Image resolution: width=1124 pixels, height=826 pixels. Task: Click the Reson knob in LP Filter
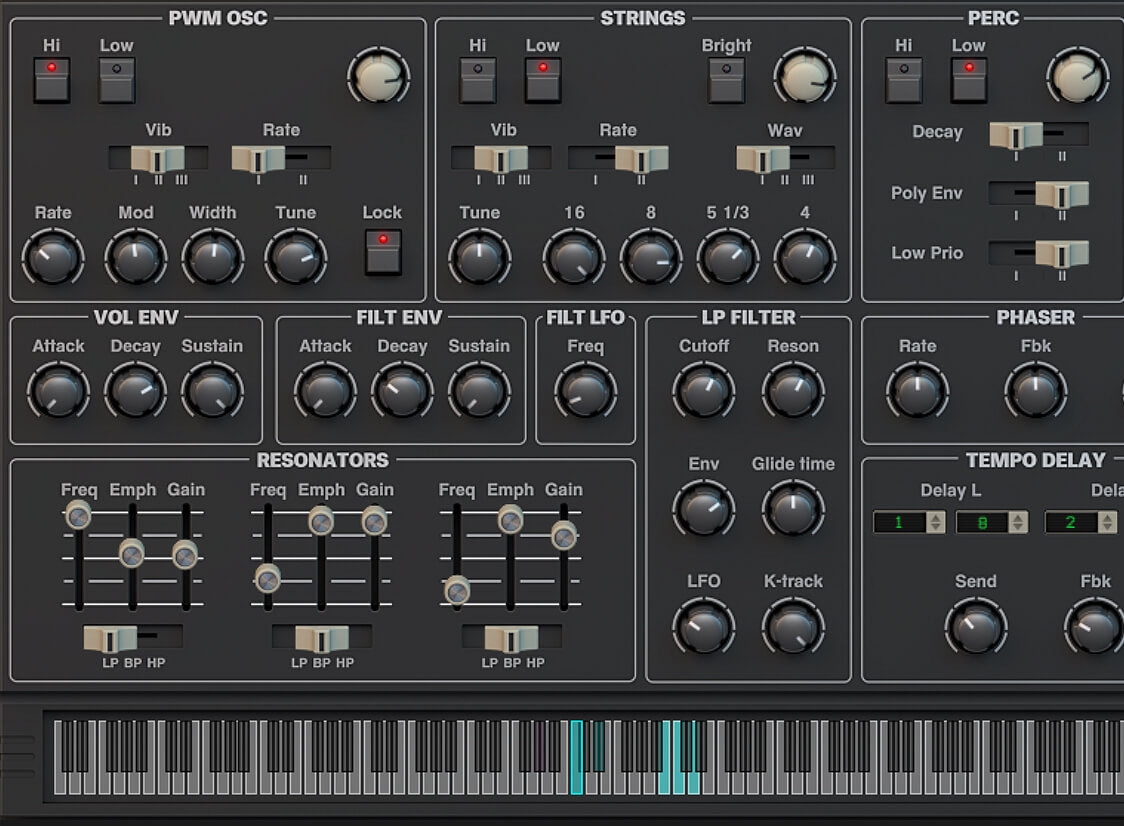(793, 391)
